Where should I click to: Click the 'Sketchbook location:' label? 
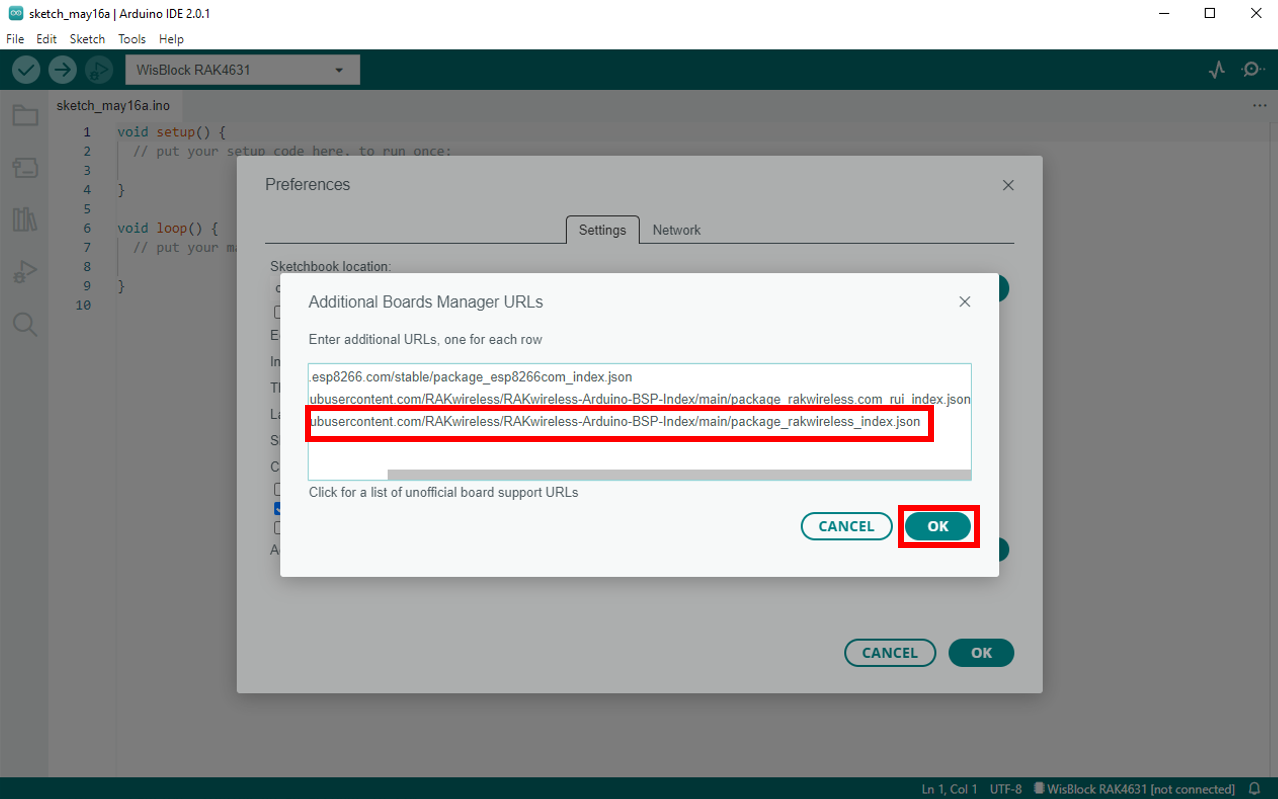330,267
